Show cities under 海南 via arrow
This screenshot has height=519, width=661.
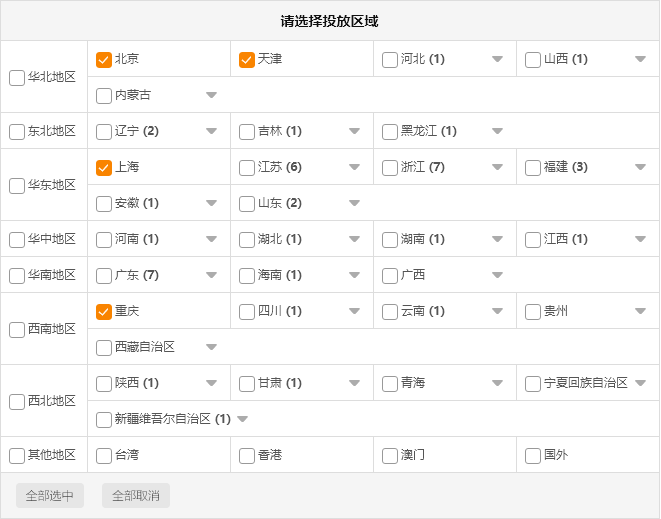point(355,275)
